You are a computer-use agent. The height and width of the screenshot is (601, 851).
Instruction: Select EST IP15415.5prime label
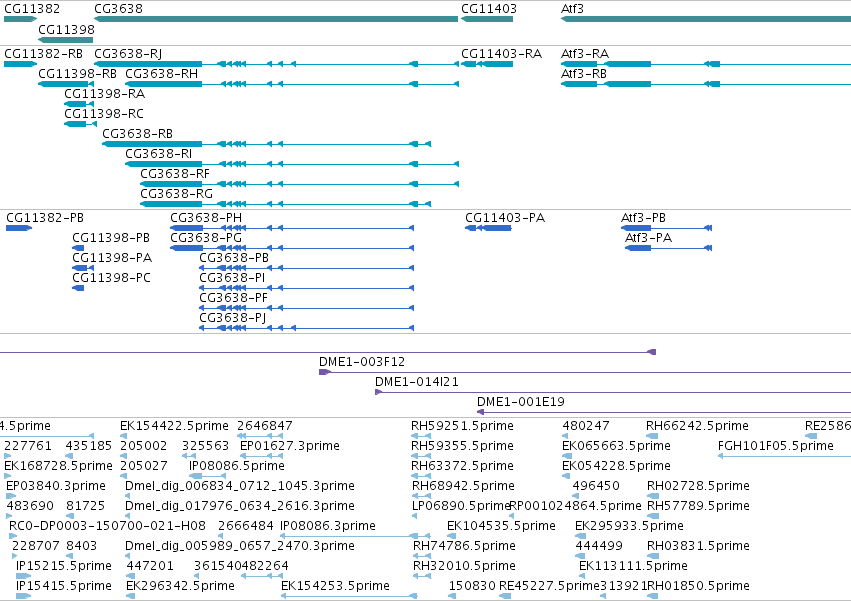(64, 586)
